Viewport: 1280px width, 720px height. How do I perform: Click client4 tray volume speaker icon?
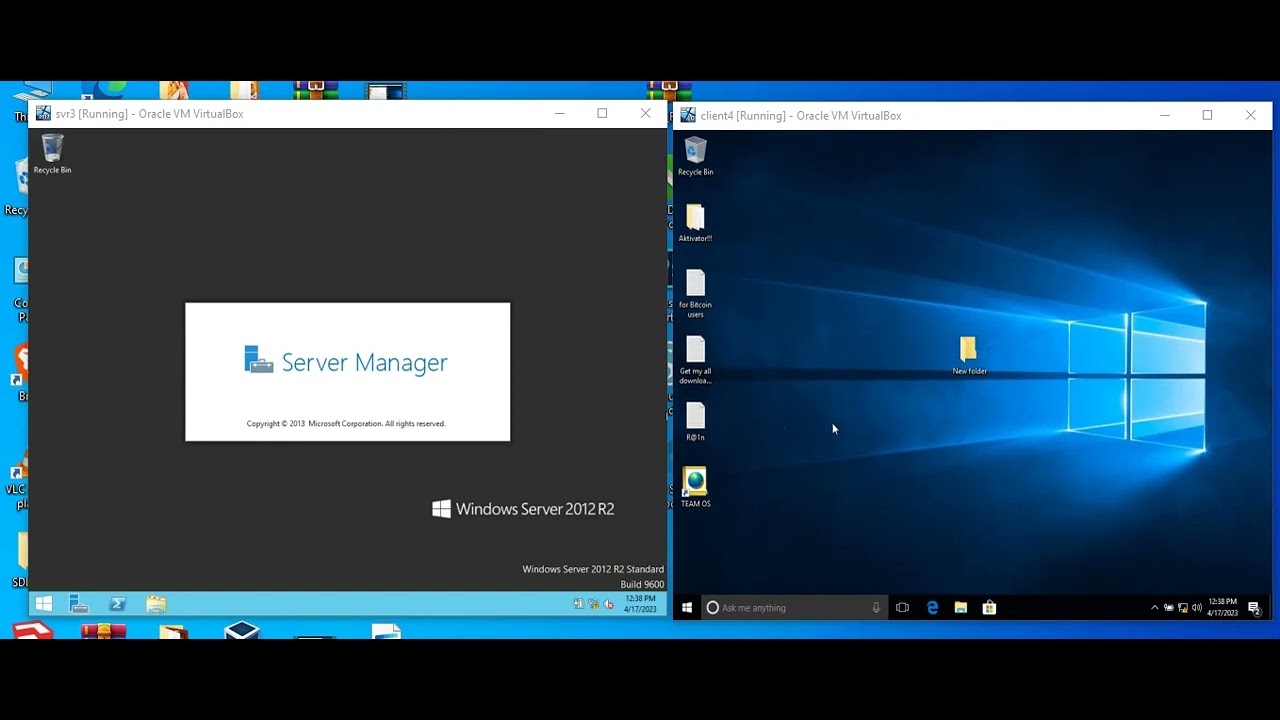pyautogui.click(x=1197, y=607)
